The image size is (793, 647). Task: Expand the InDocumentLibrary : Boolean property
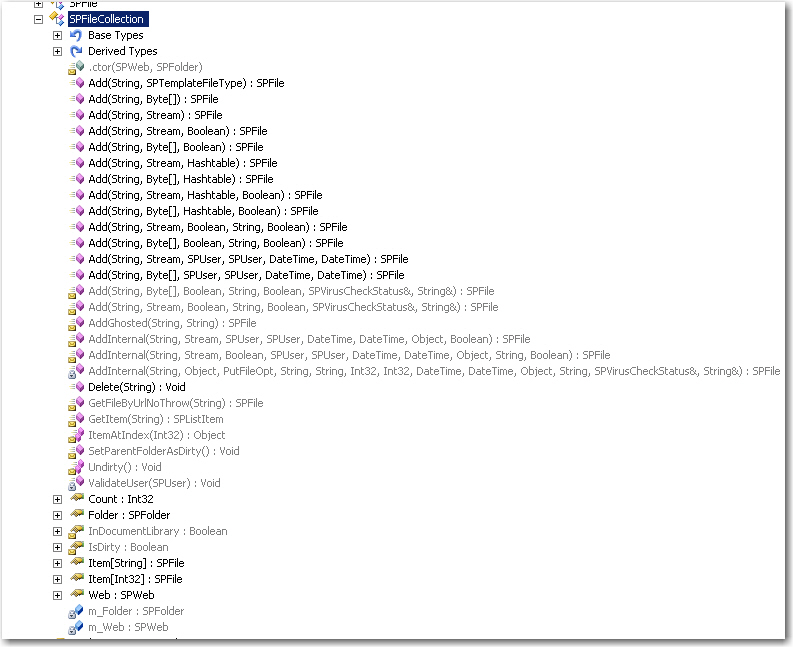(57, 531)
